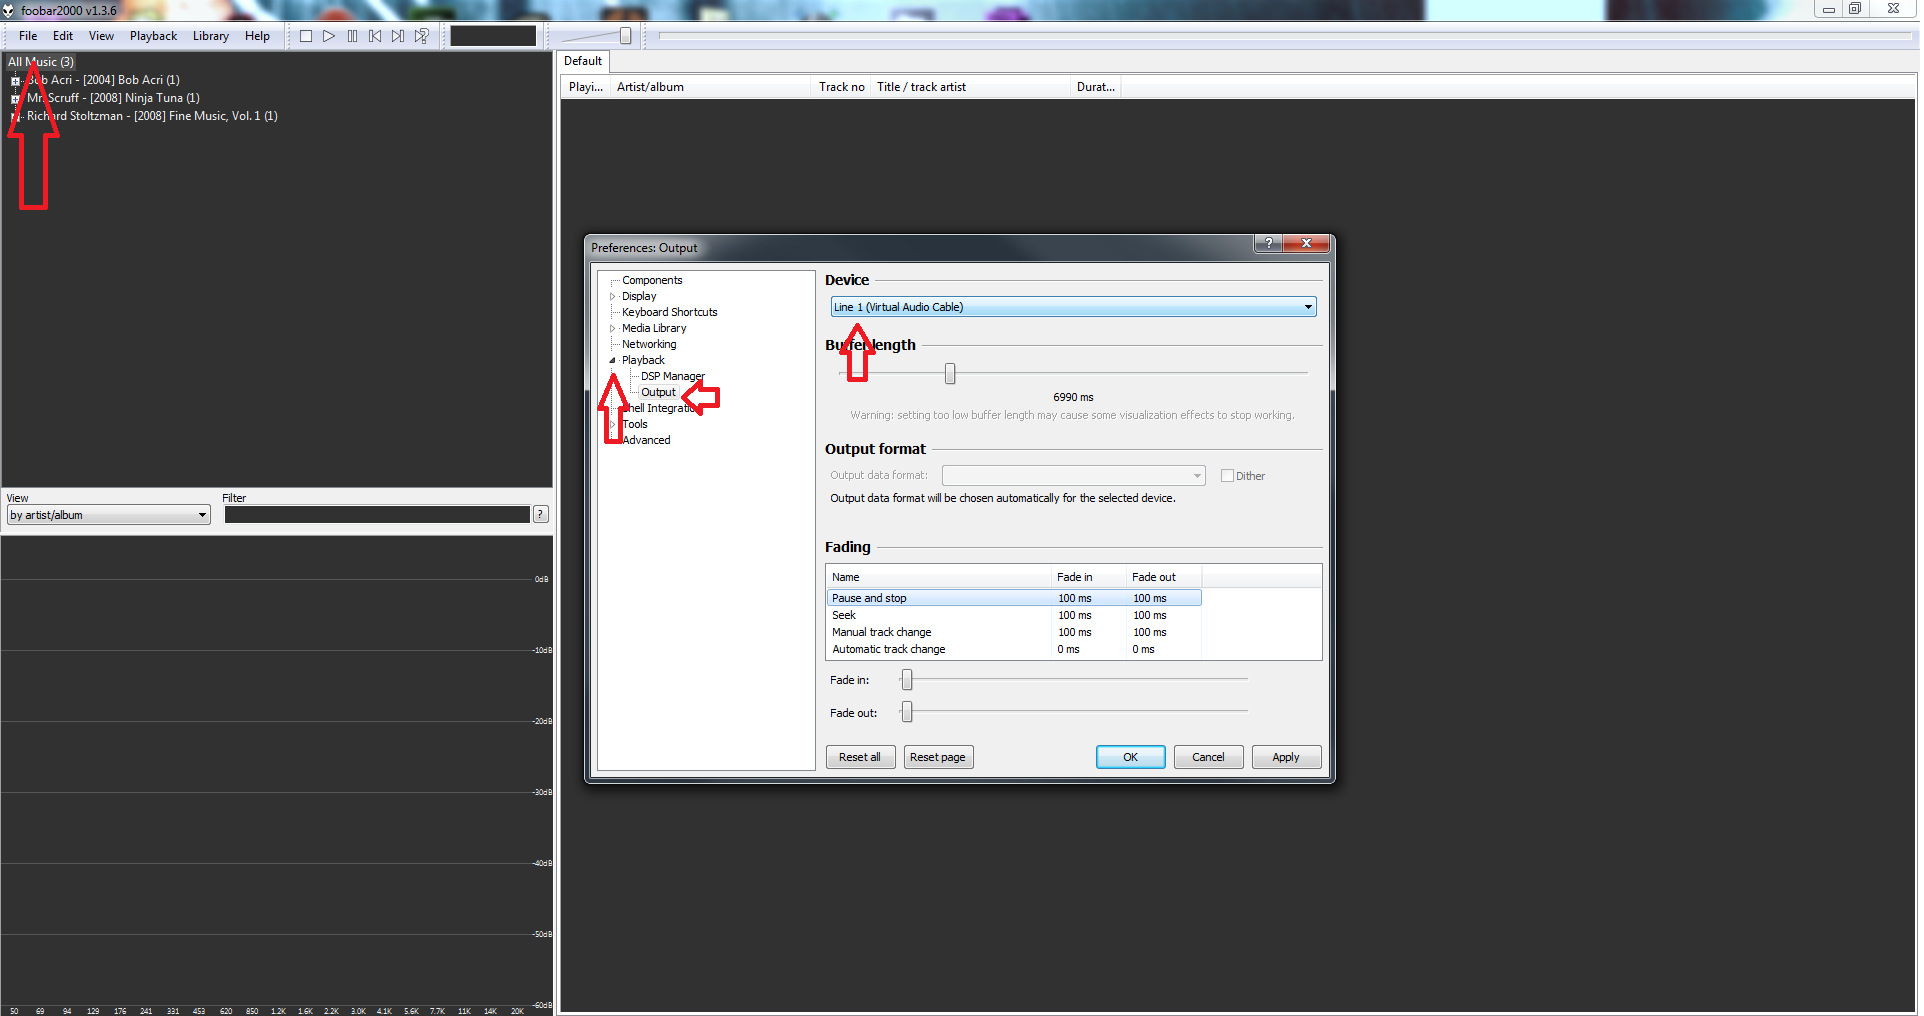Image resolution: width=1924 pixels, height=1016 pixels.
Task: Expand the Display preferences branch
Action: (613, 296)
